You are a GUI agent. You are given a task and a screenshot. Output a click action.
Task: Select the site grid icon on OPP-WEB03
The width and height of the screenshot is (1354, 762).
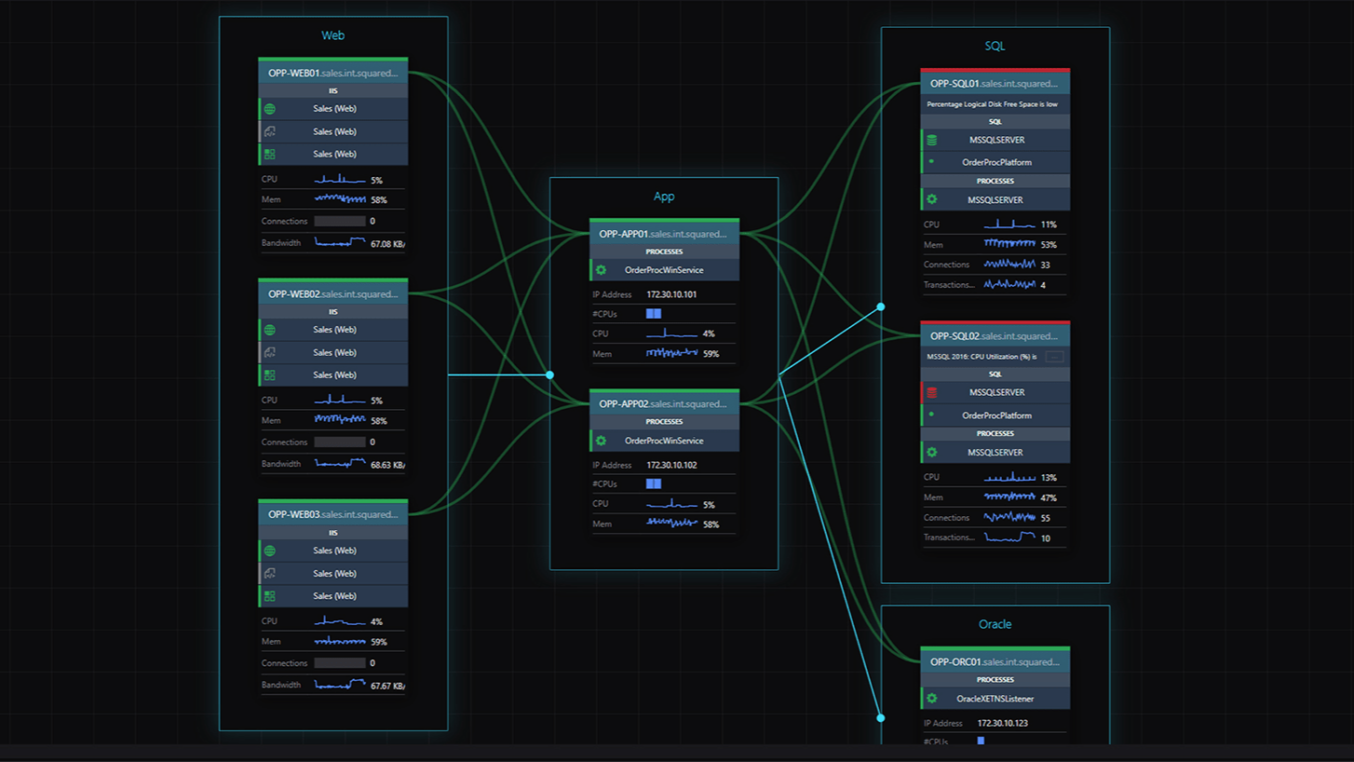point(268,595)
